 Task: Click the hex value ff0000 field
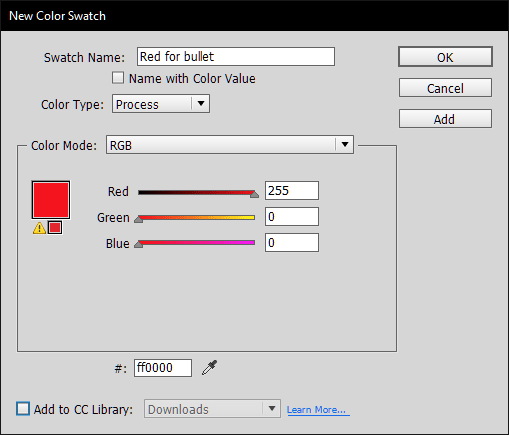pyautogui.click(x=163, y=368)
